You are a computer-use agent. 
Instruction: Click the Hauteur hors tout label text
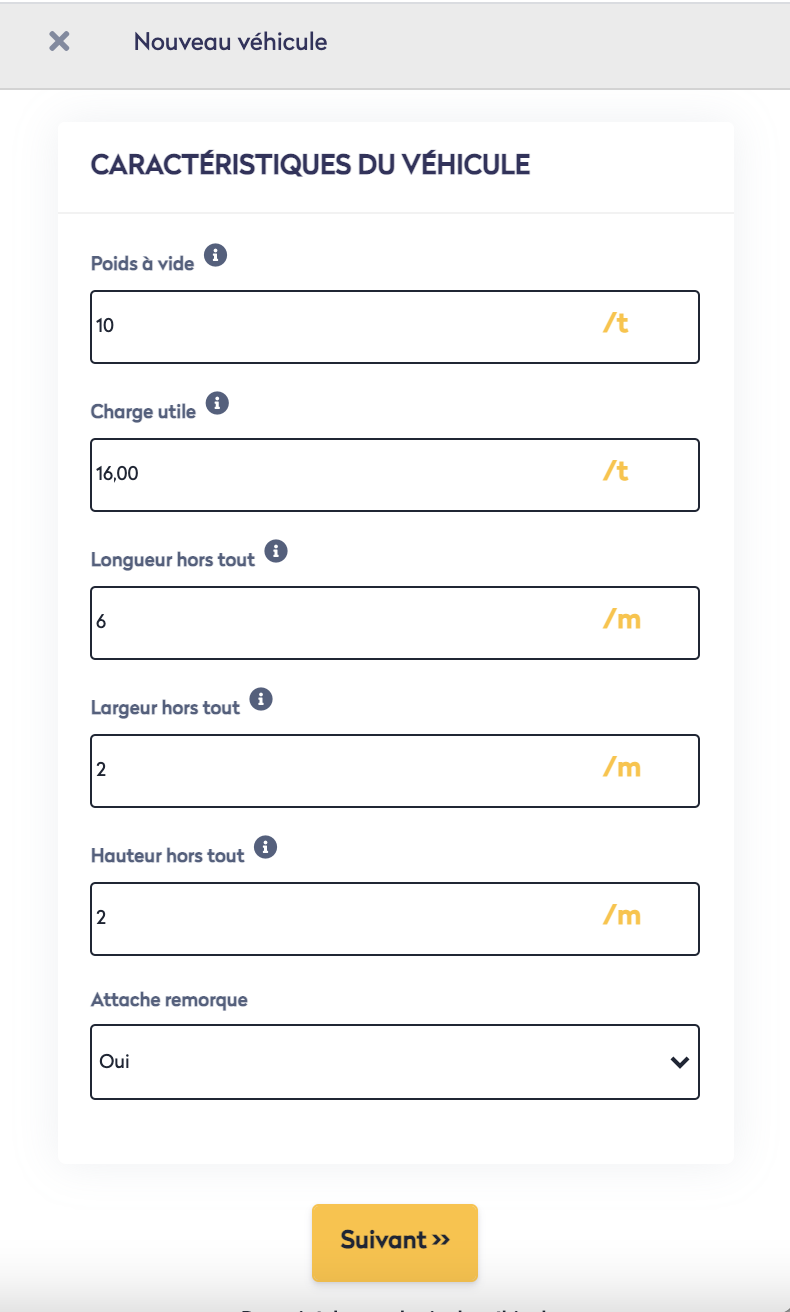(x=167, y=856)
